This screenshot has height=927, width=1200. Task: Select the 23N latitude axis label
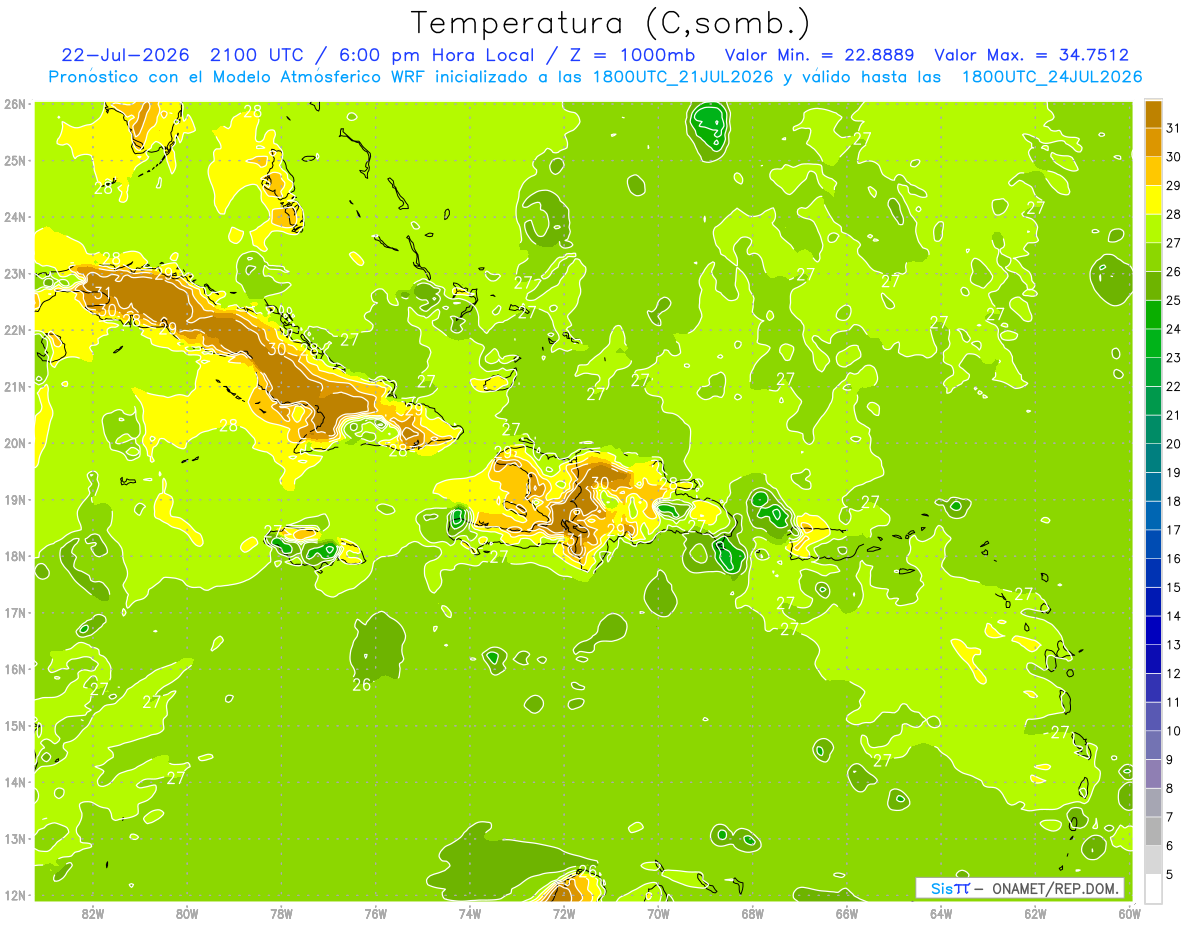[14, 273]
